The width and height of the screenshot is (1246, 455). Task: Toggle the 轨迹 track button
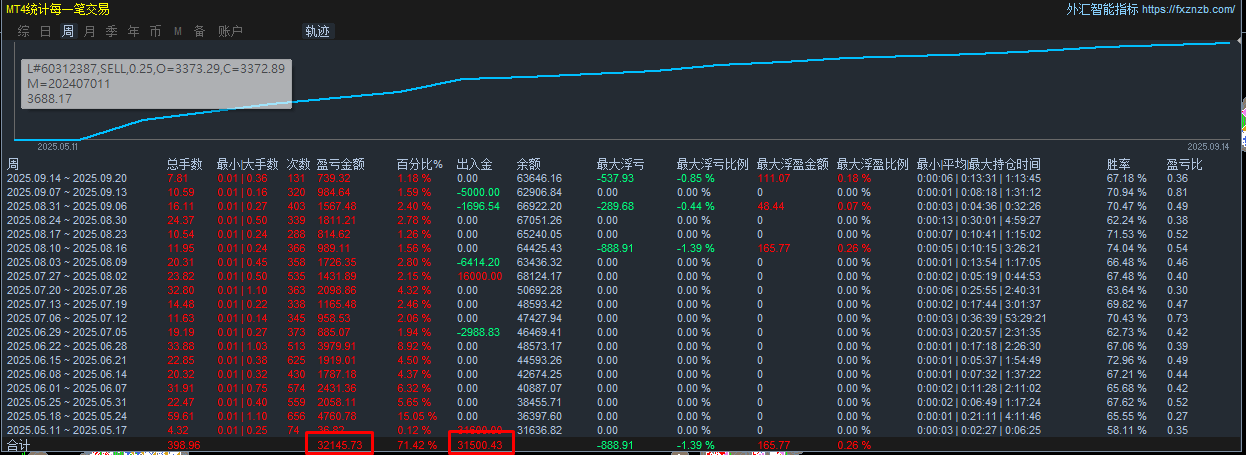point(317,31)
